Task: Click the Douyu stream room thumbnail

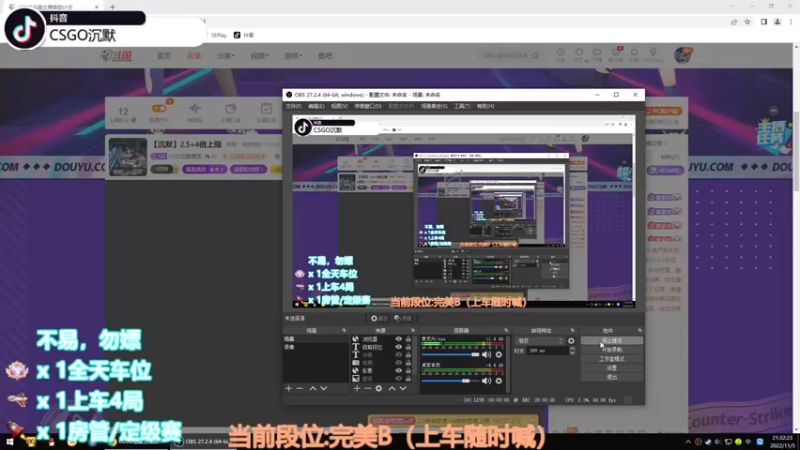Action: click(x=128, y=157)
